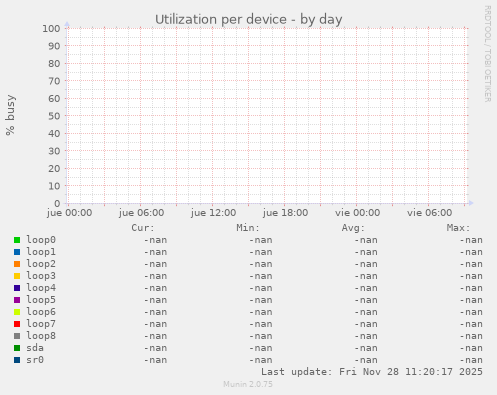
Task: Click the 'jue 12:00' time label
Action: [x=213, y=213]
